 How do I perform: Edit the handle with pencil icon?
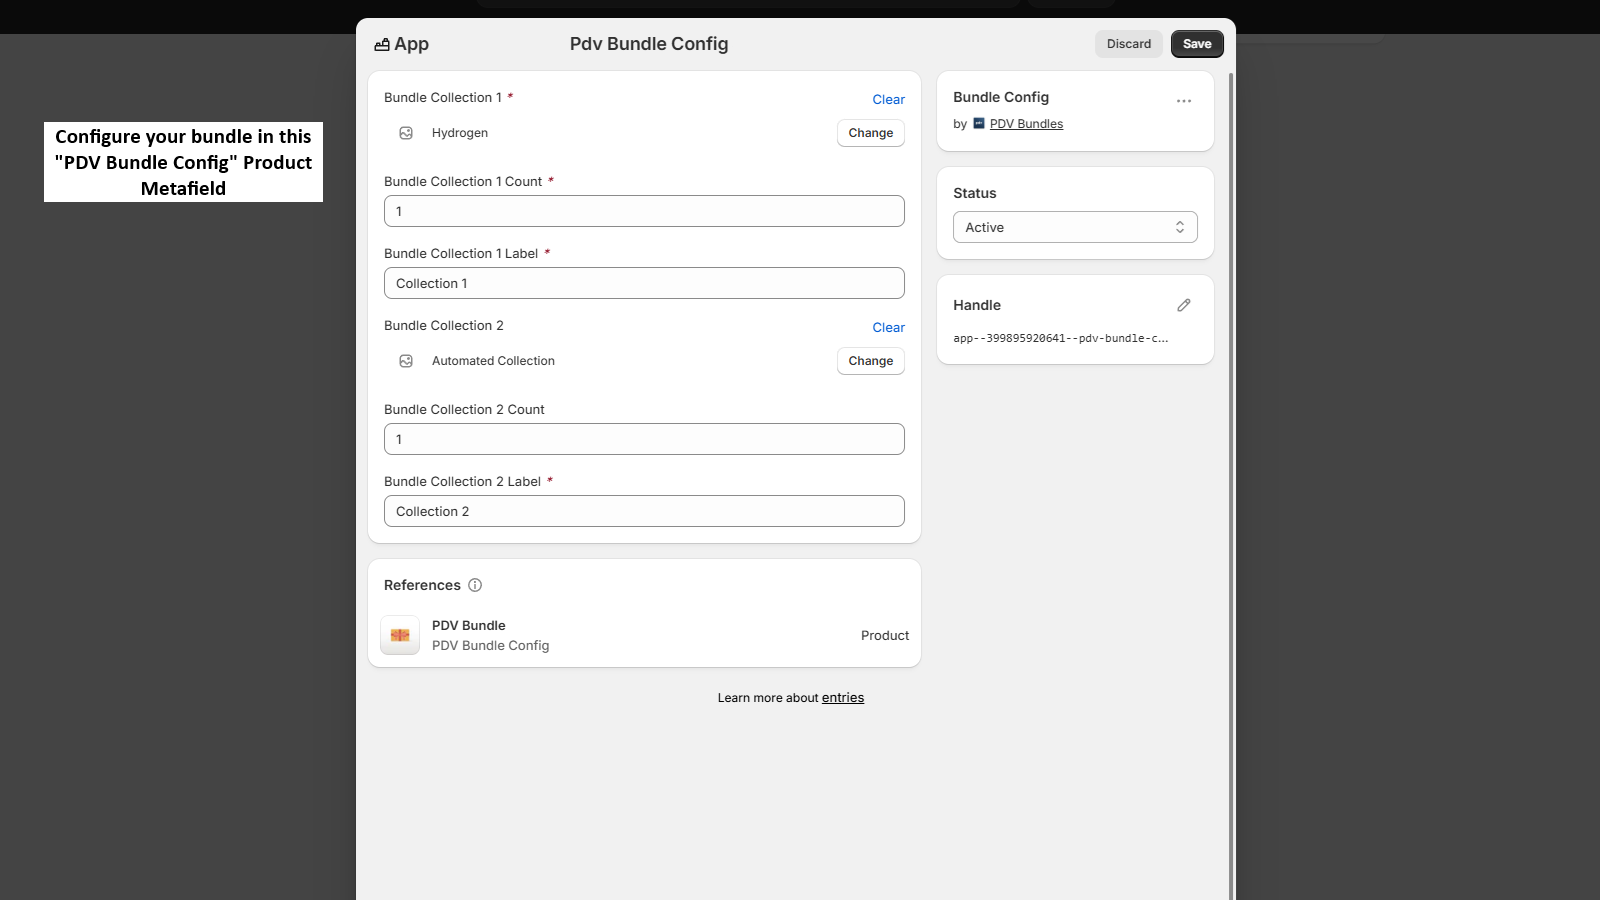click(1184, 305)
